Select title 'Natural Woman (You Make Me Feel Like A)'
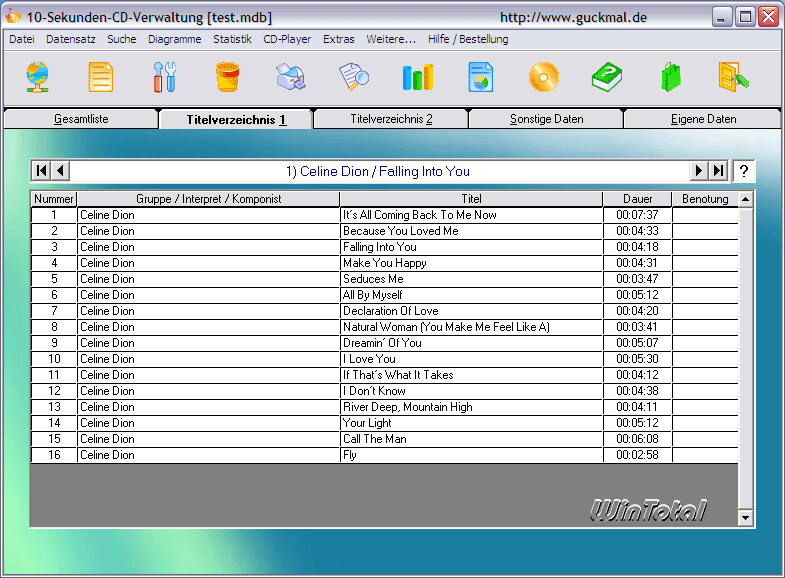785x578 pixels. (x=471, y=327)
